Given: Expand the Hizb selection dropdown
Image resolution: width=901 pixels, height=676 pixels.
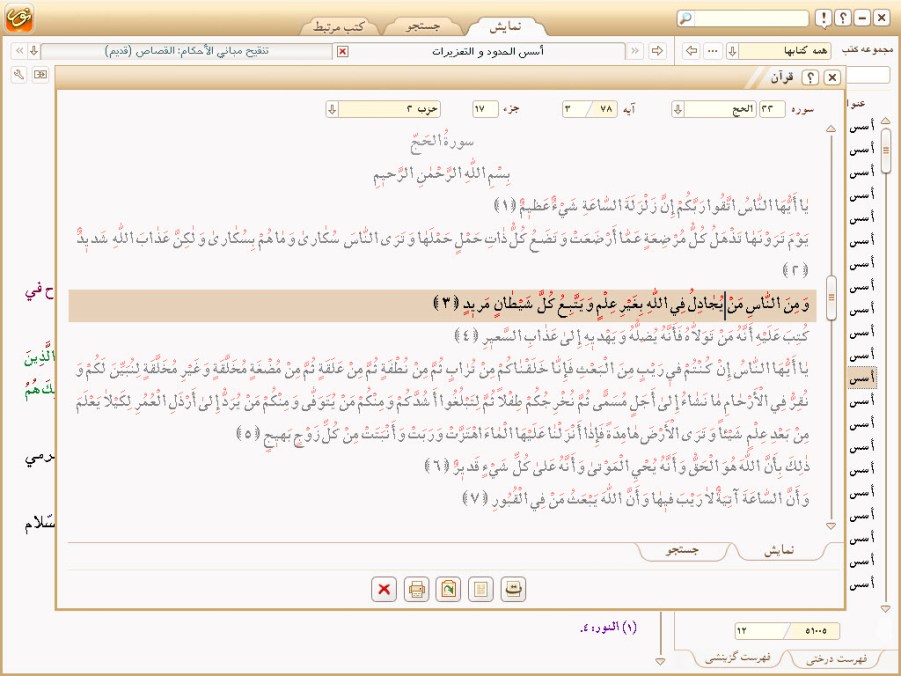Looking at the screenshot, I should pyautogui.click(x=332, y=109).
